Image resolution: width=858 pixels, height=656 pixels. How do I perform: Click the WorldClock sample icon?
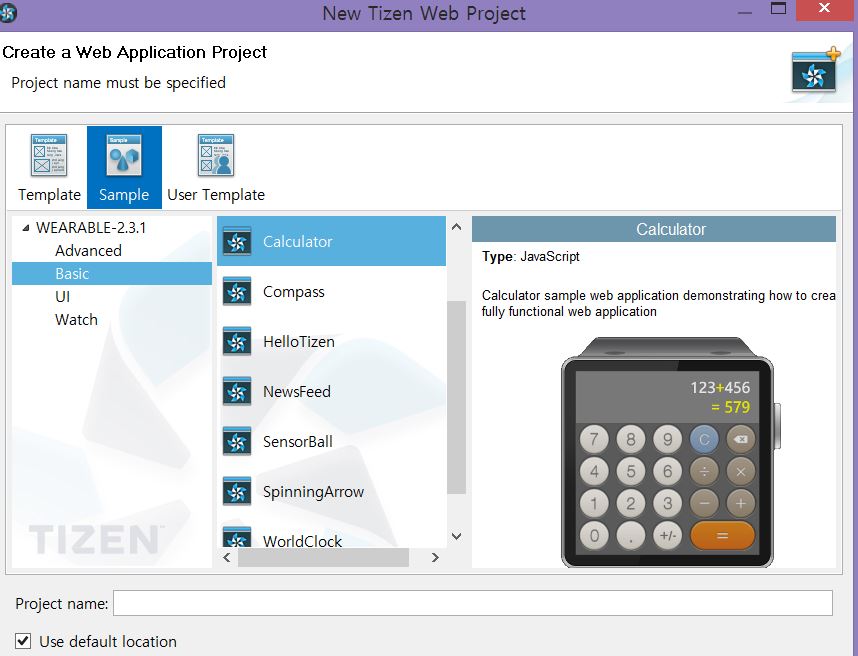coord(237,537)
